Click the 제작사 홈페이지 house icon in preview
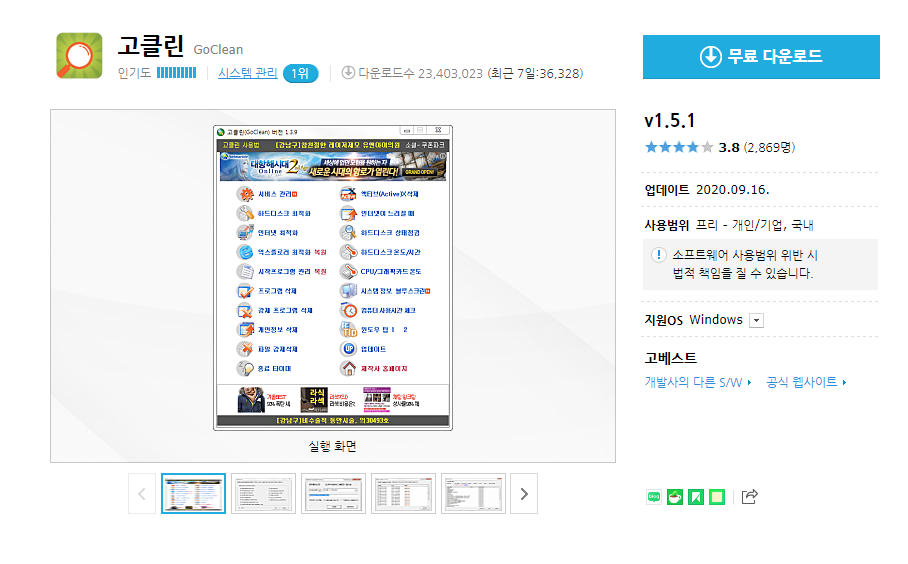This screenshot has width=908, height=564. pyautogui.click(x=349, y=368)
